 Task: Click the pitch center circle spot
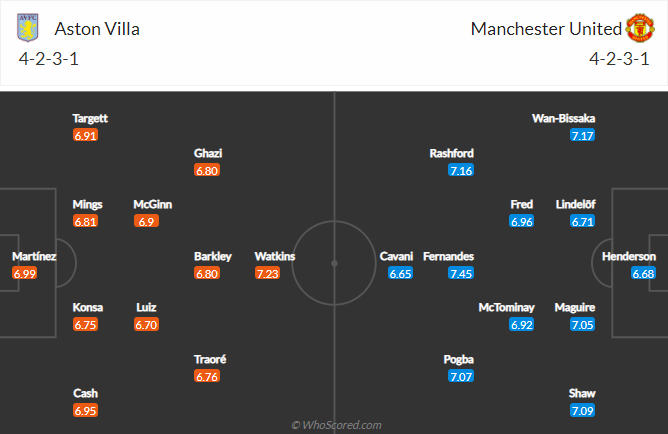(334, 263)
